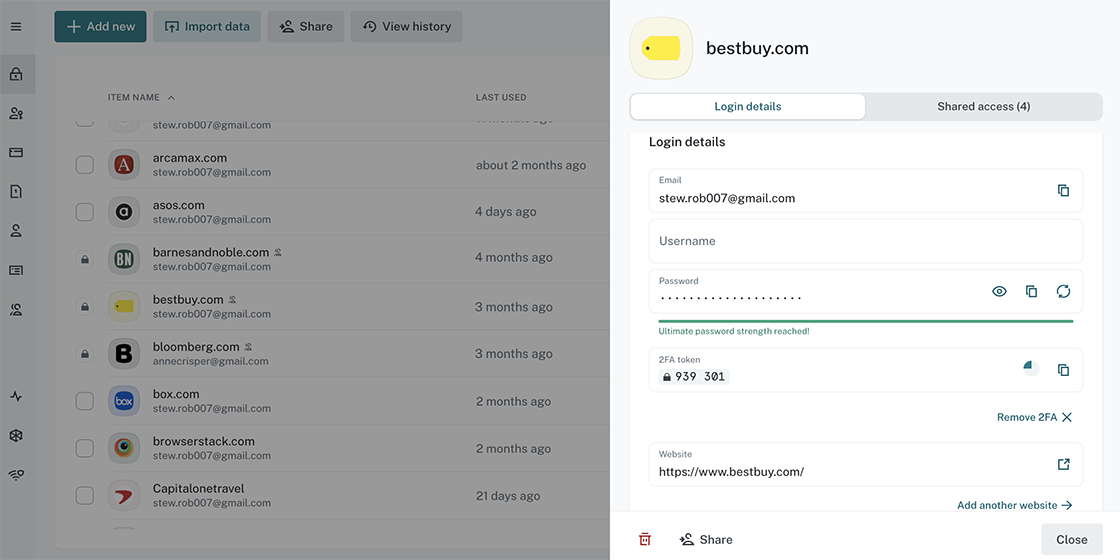This screenshot has height=560, width=1120.
Task: Click the password strength bar
Action: tap(865, 321)
